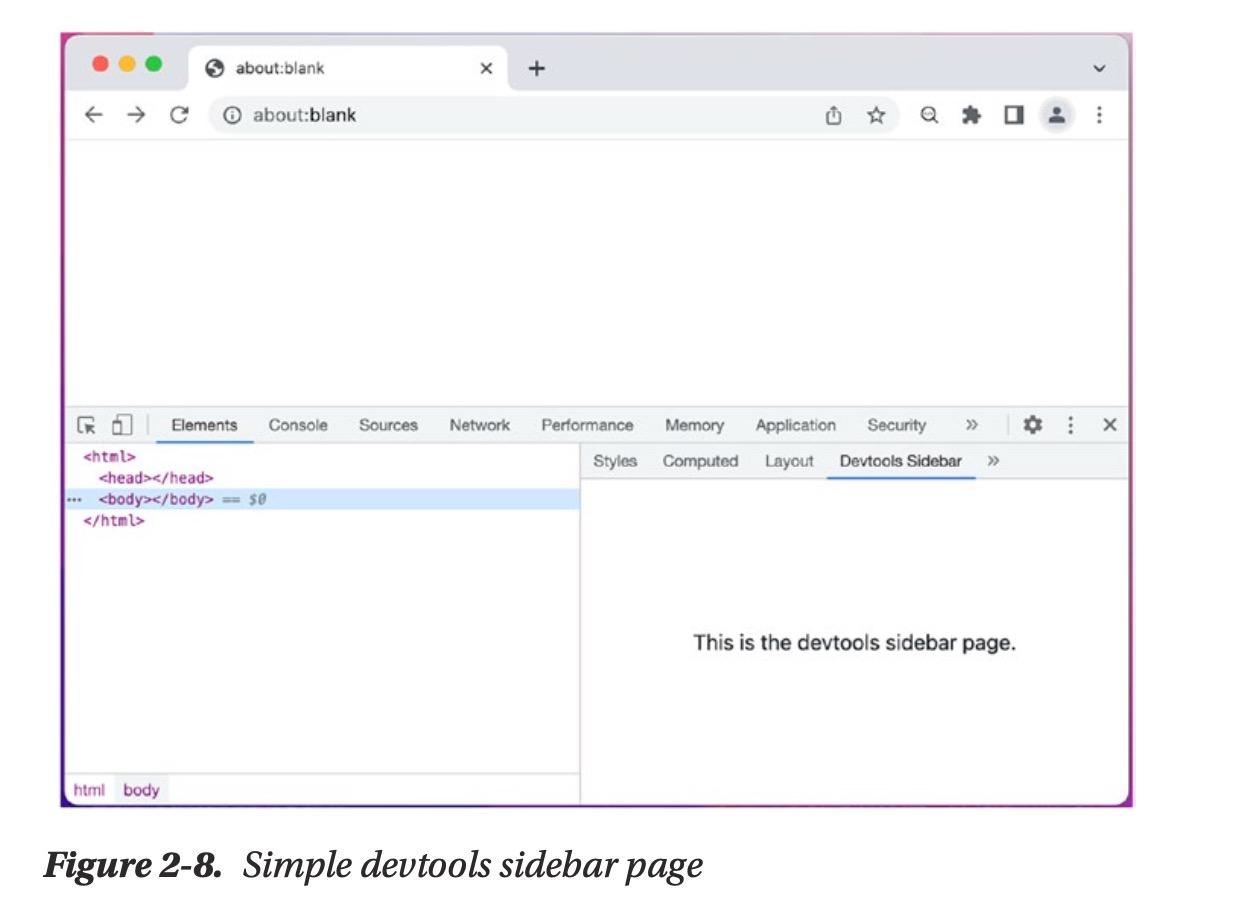Screen dimensions: 1238x922
Task: Toggle the browser side panel icon
Action: [x=1013, y=115]
